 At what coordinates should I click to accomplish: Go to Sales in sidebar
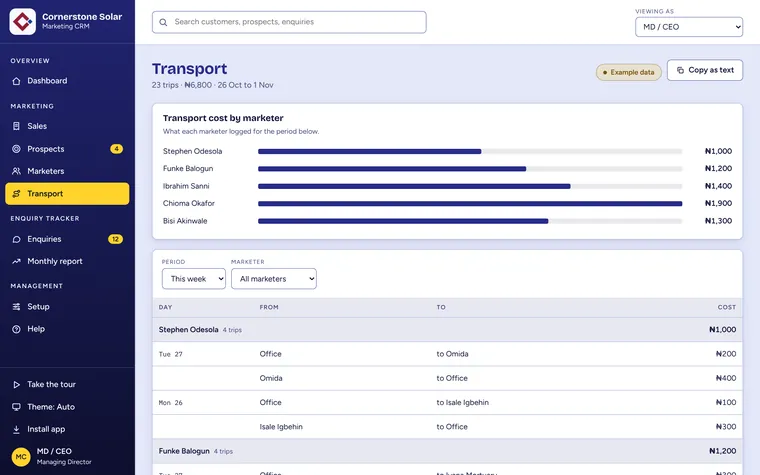pos(67,126)
